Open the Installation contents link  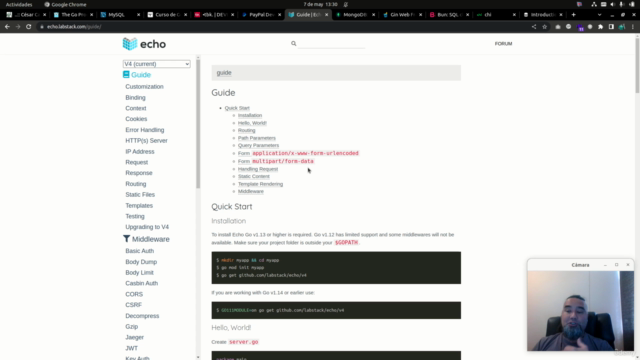(250, 116)
